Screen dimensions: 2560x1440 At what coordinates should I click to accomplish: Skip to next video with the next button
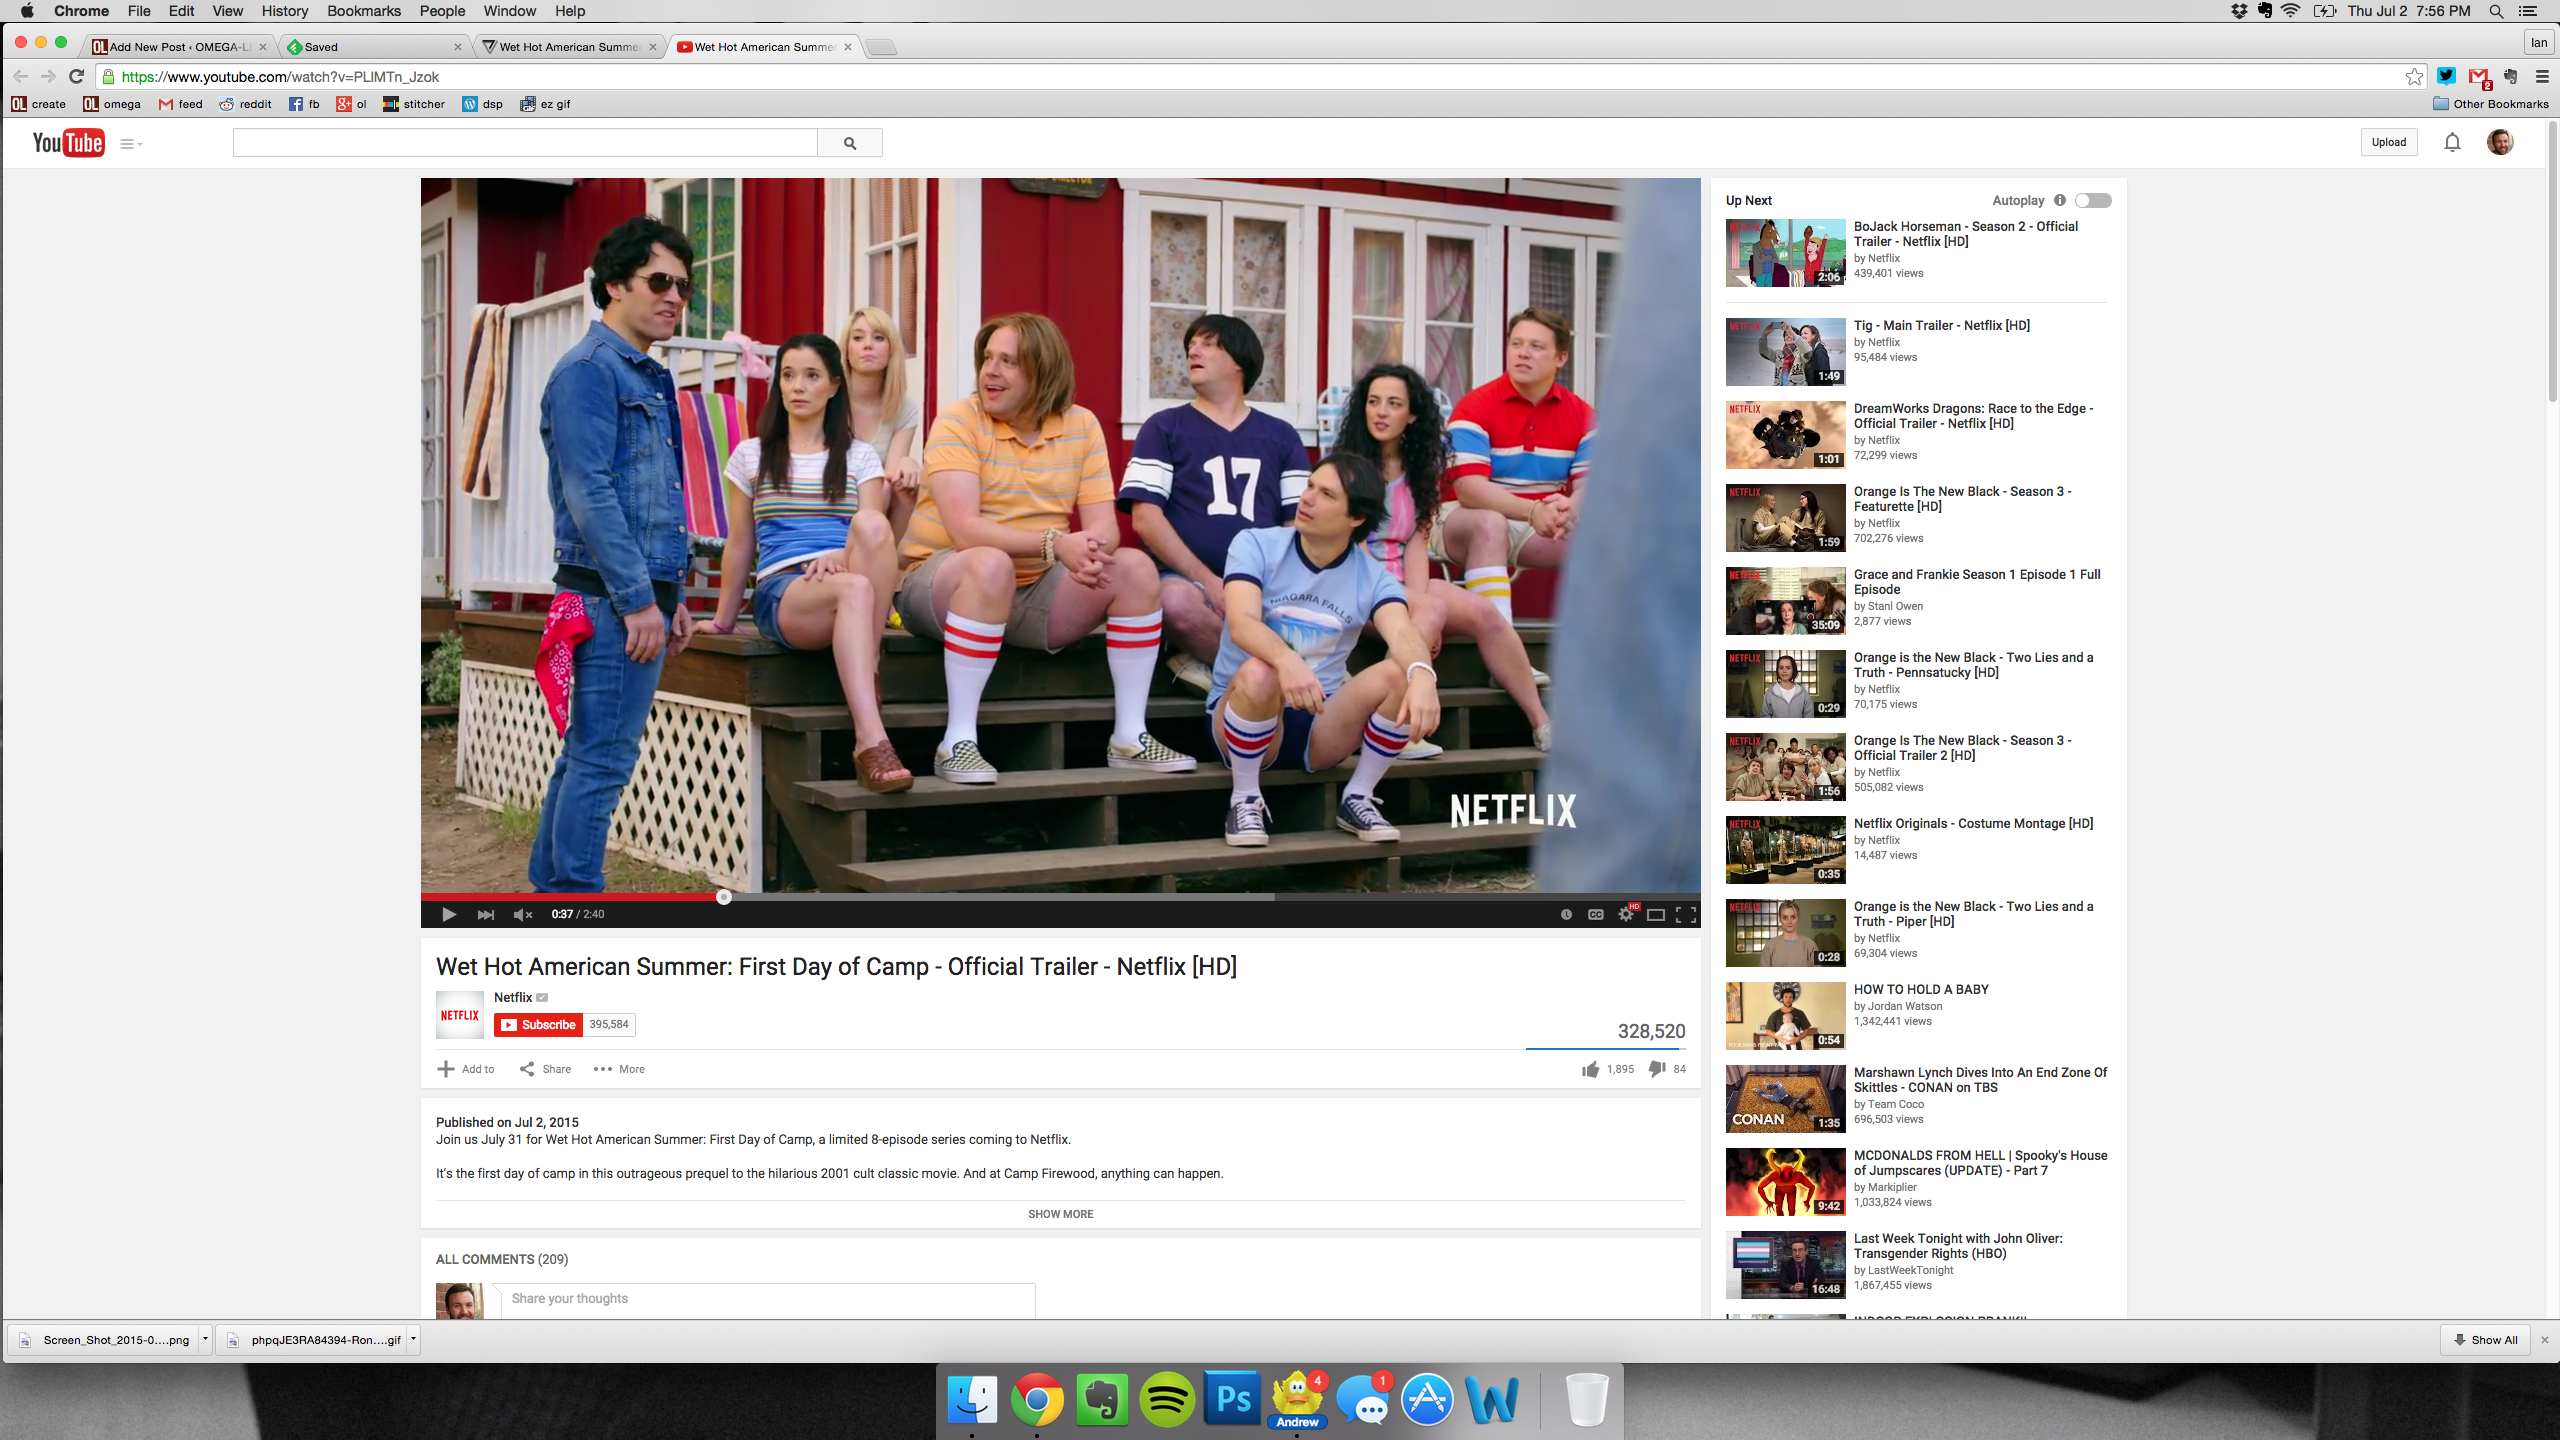485,914
